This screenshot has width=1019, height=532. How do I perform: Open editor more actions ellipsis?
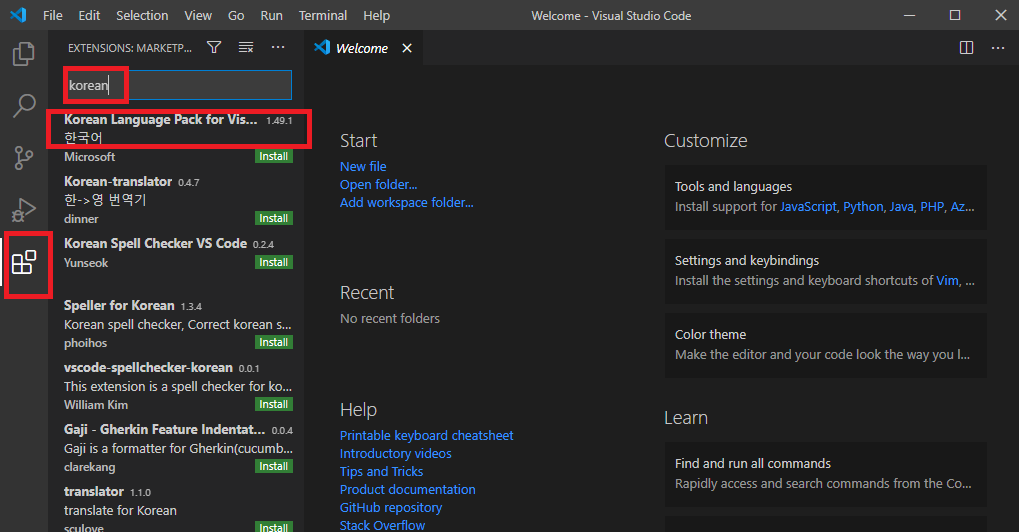coord(998,47)
